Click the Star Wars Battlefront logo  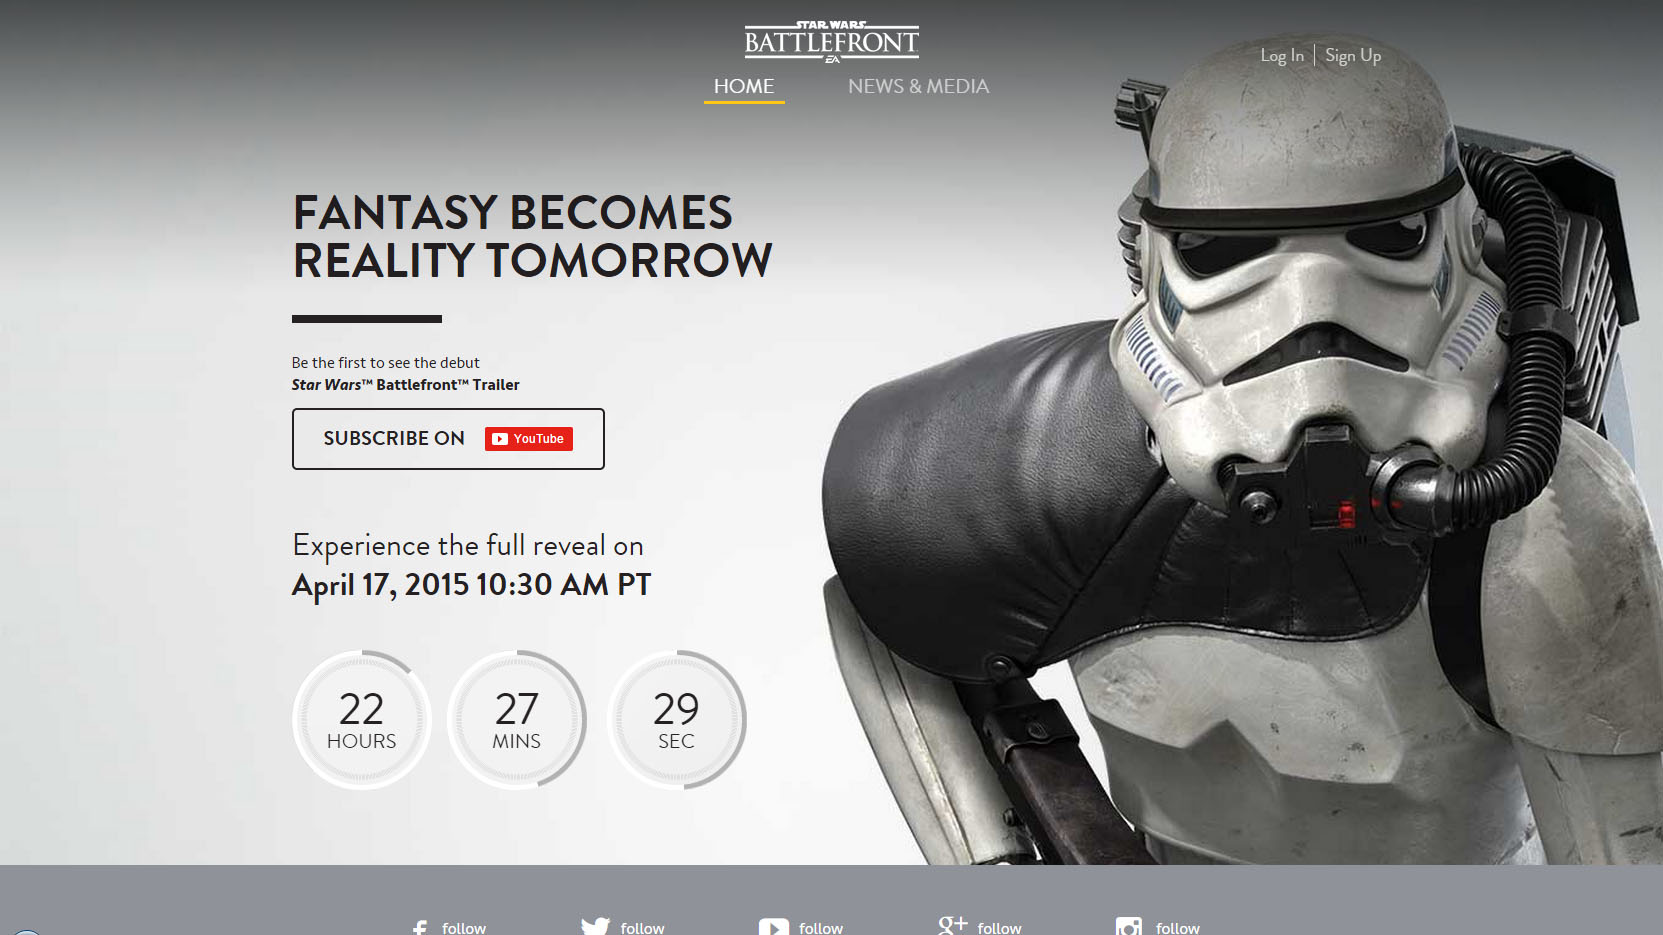point(831,42)
